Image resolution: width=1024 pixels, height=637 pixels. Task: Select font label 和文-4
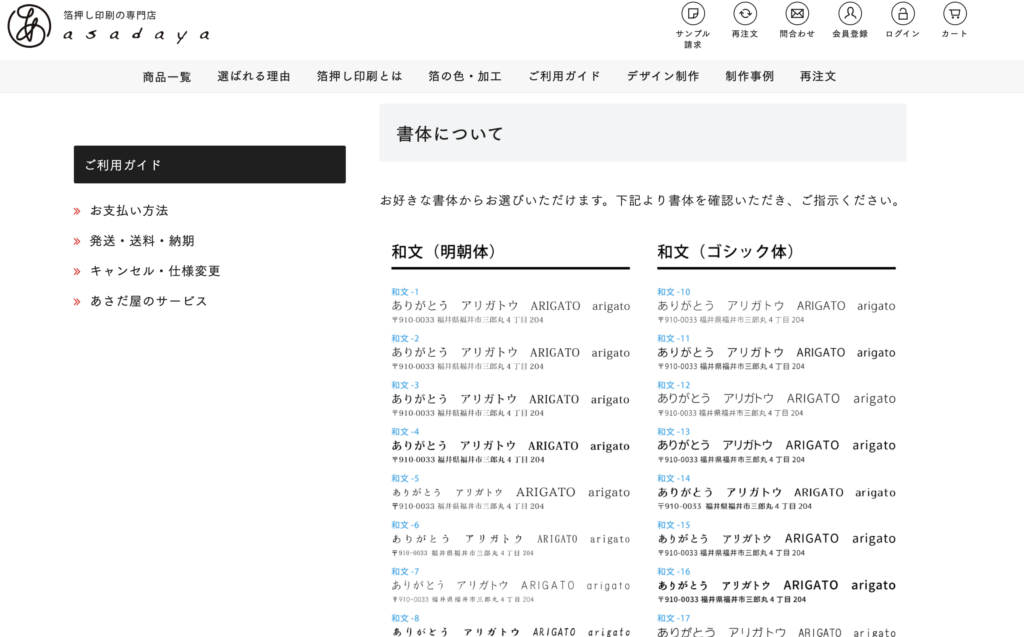coord(405,432)
